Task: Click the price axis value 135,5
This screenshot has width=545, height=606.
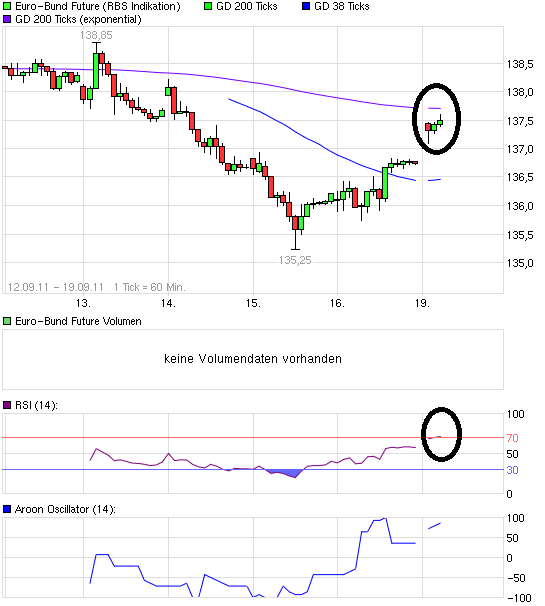Action: [x=520, y=235]
